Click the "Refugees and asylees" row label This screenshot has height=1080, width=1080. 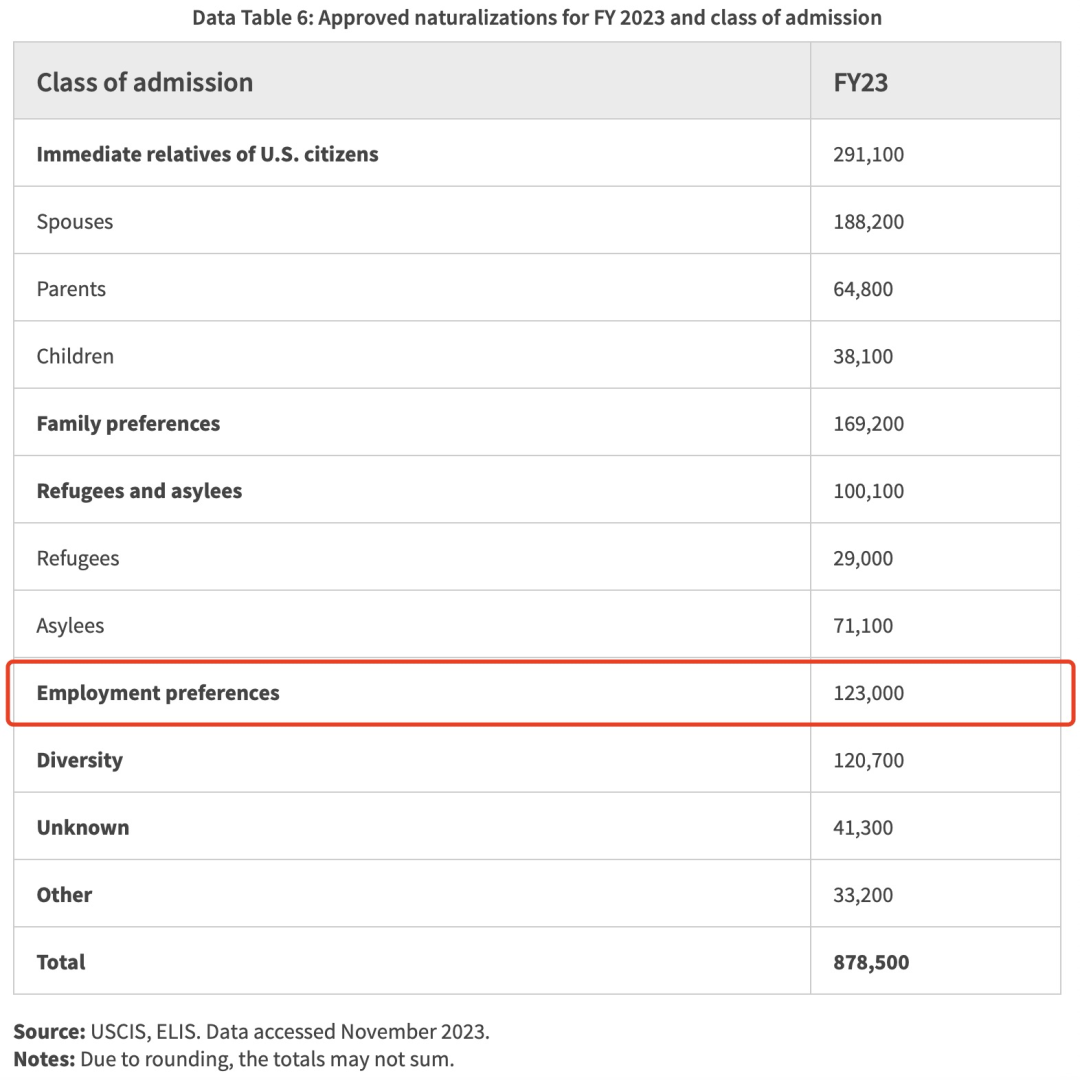139,491
